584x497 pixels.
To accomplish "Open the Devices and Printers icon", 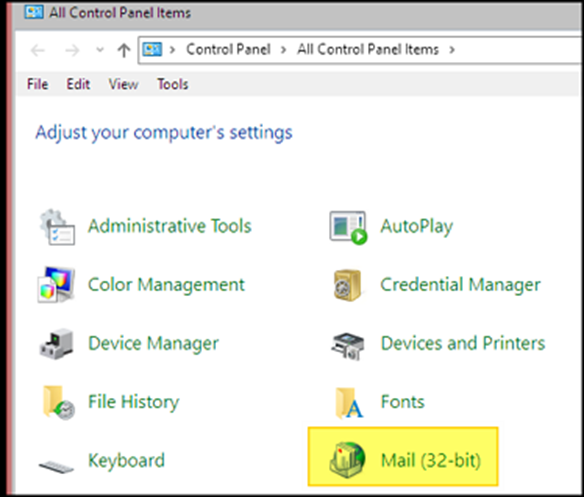I will pos(347,346).
